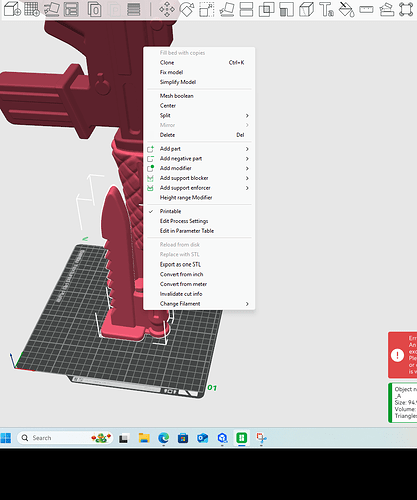Select the Cut tool
The width and height of the screenshot is (417, 500).
pyautogui.click(x=246, y=9)
